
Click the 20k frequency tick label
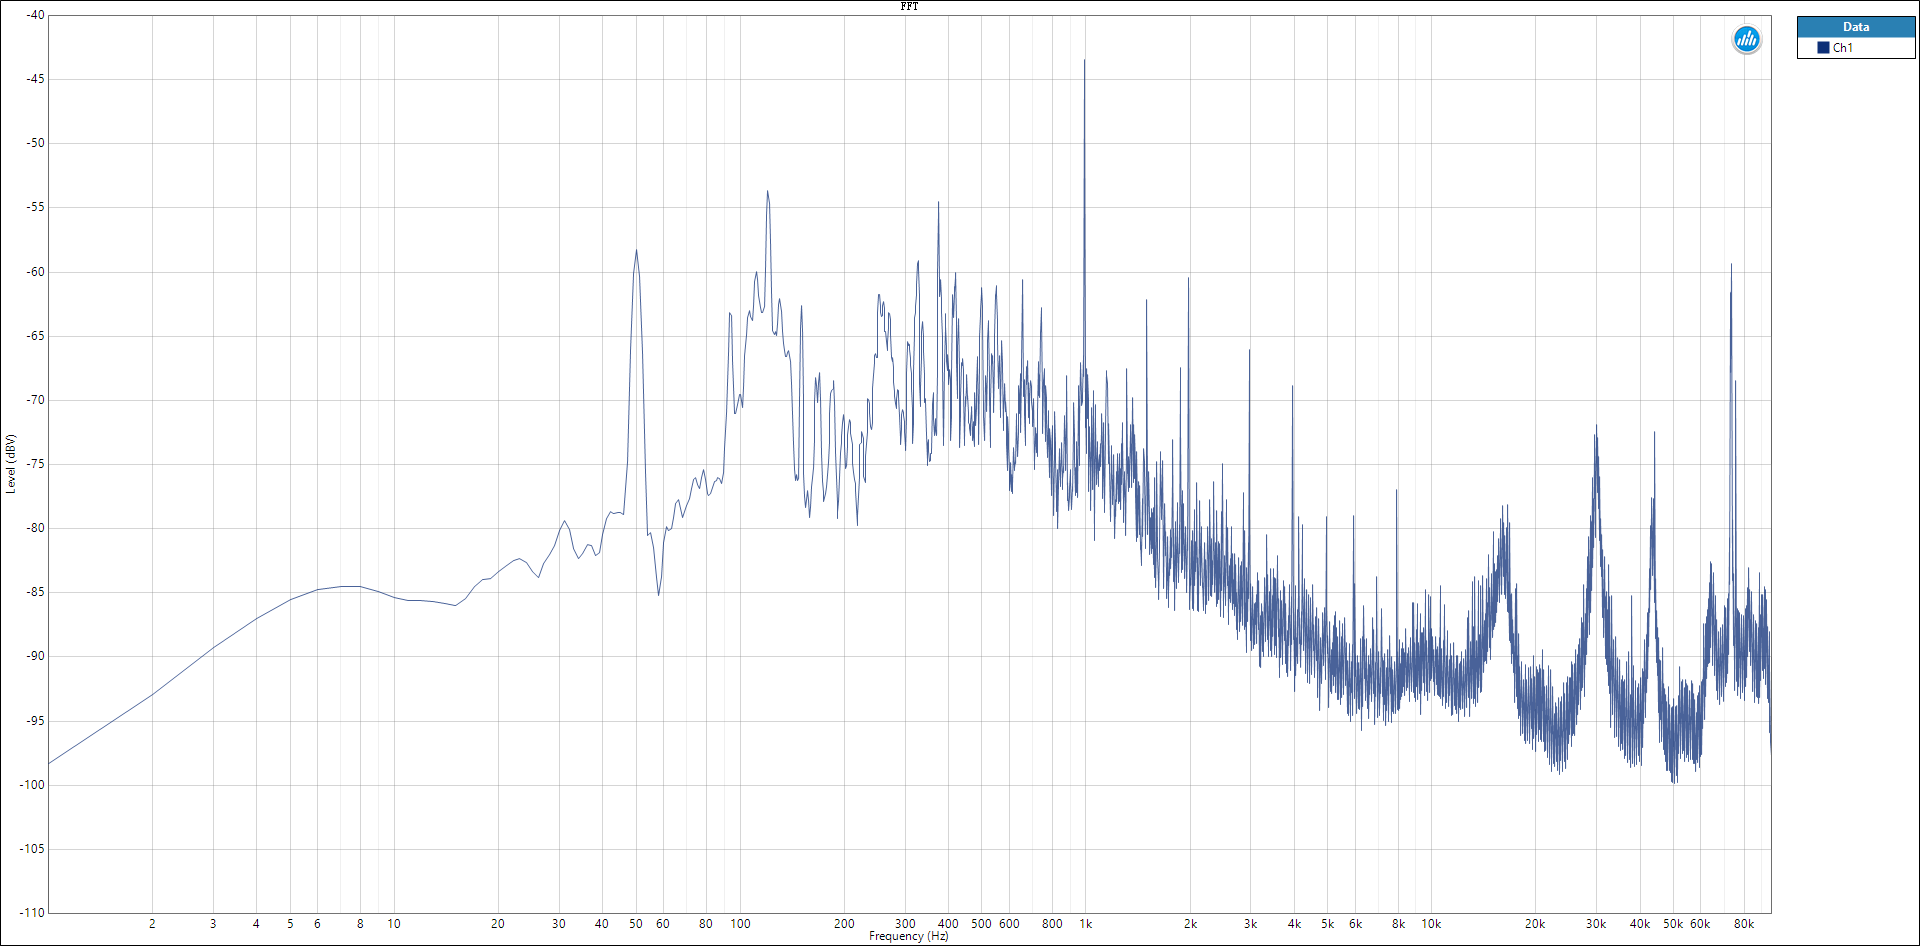(x=1534, y=924)
